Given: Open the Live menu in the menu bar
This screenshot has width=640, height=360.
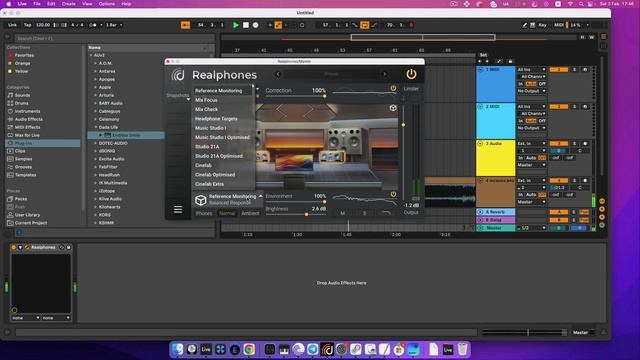Looking at the screenshot, I should 22,4.
